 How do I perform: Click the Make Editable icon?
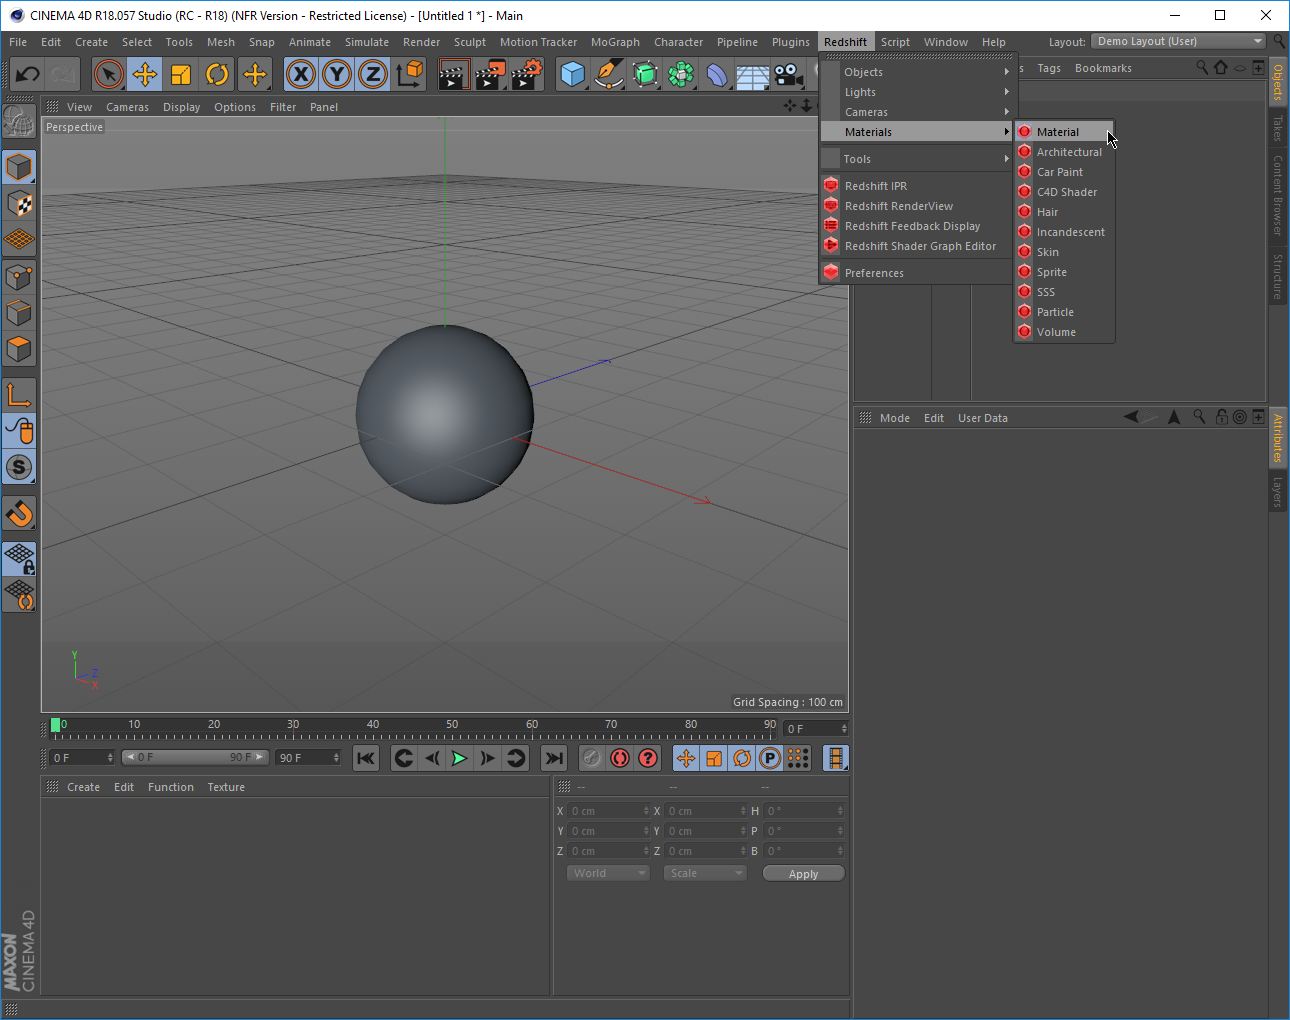click(19, 121)
